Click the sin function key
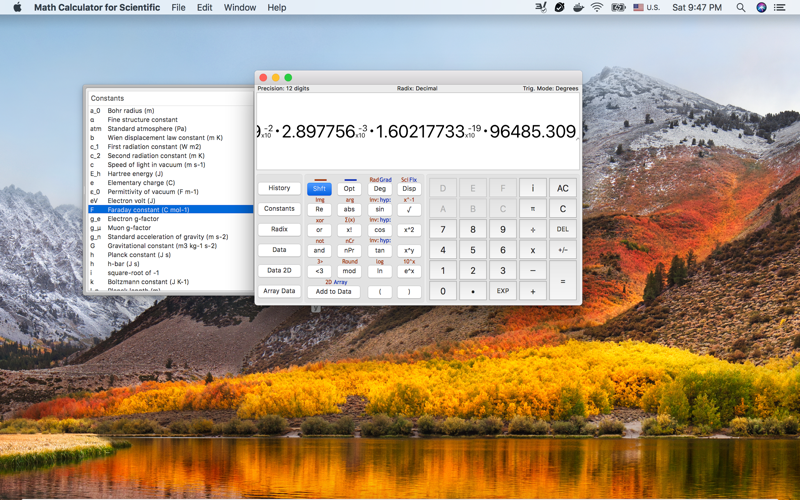 (x=380, y=209)
